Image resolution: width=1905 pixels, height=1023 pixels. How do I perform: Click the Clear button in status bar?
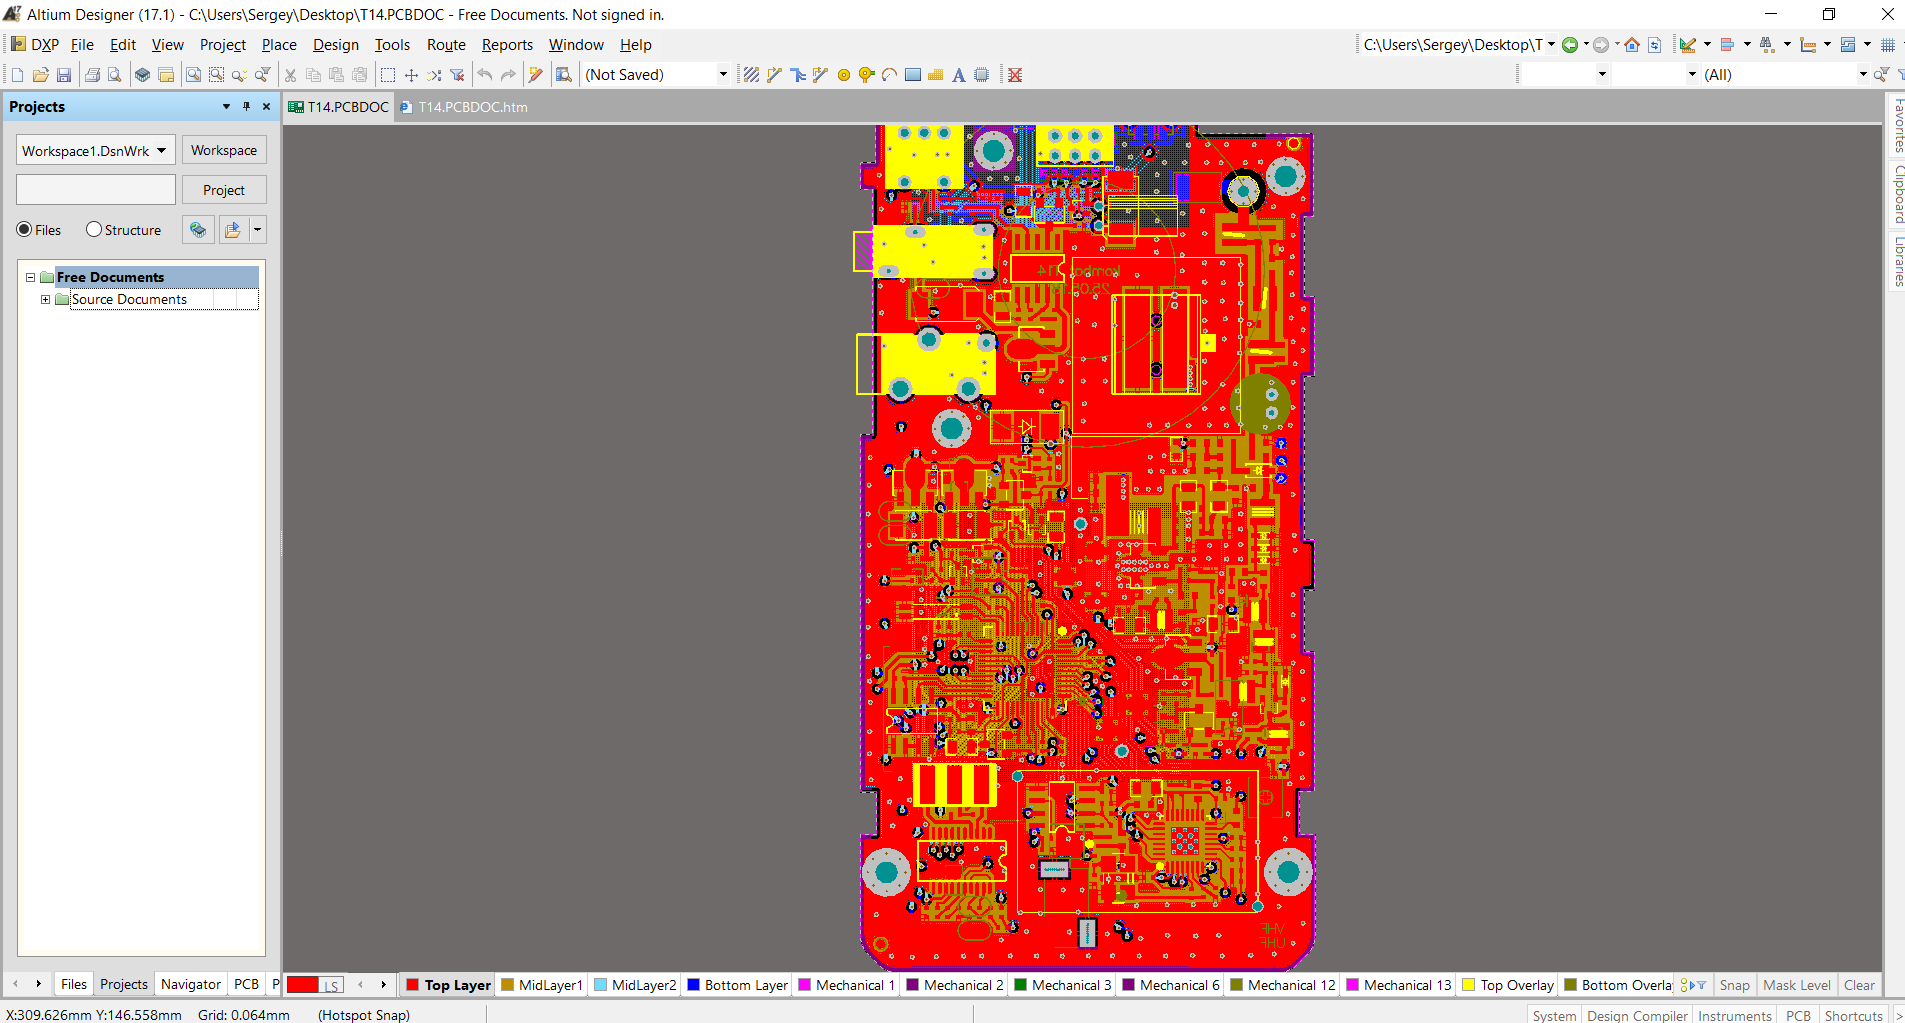[1859, 985]
